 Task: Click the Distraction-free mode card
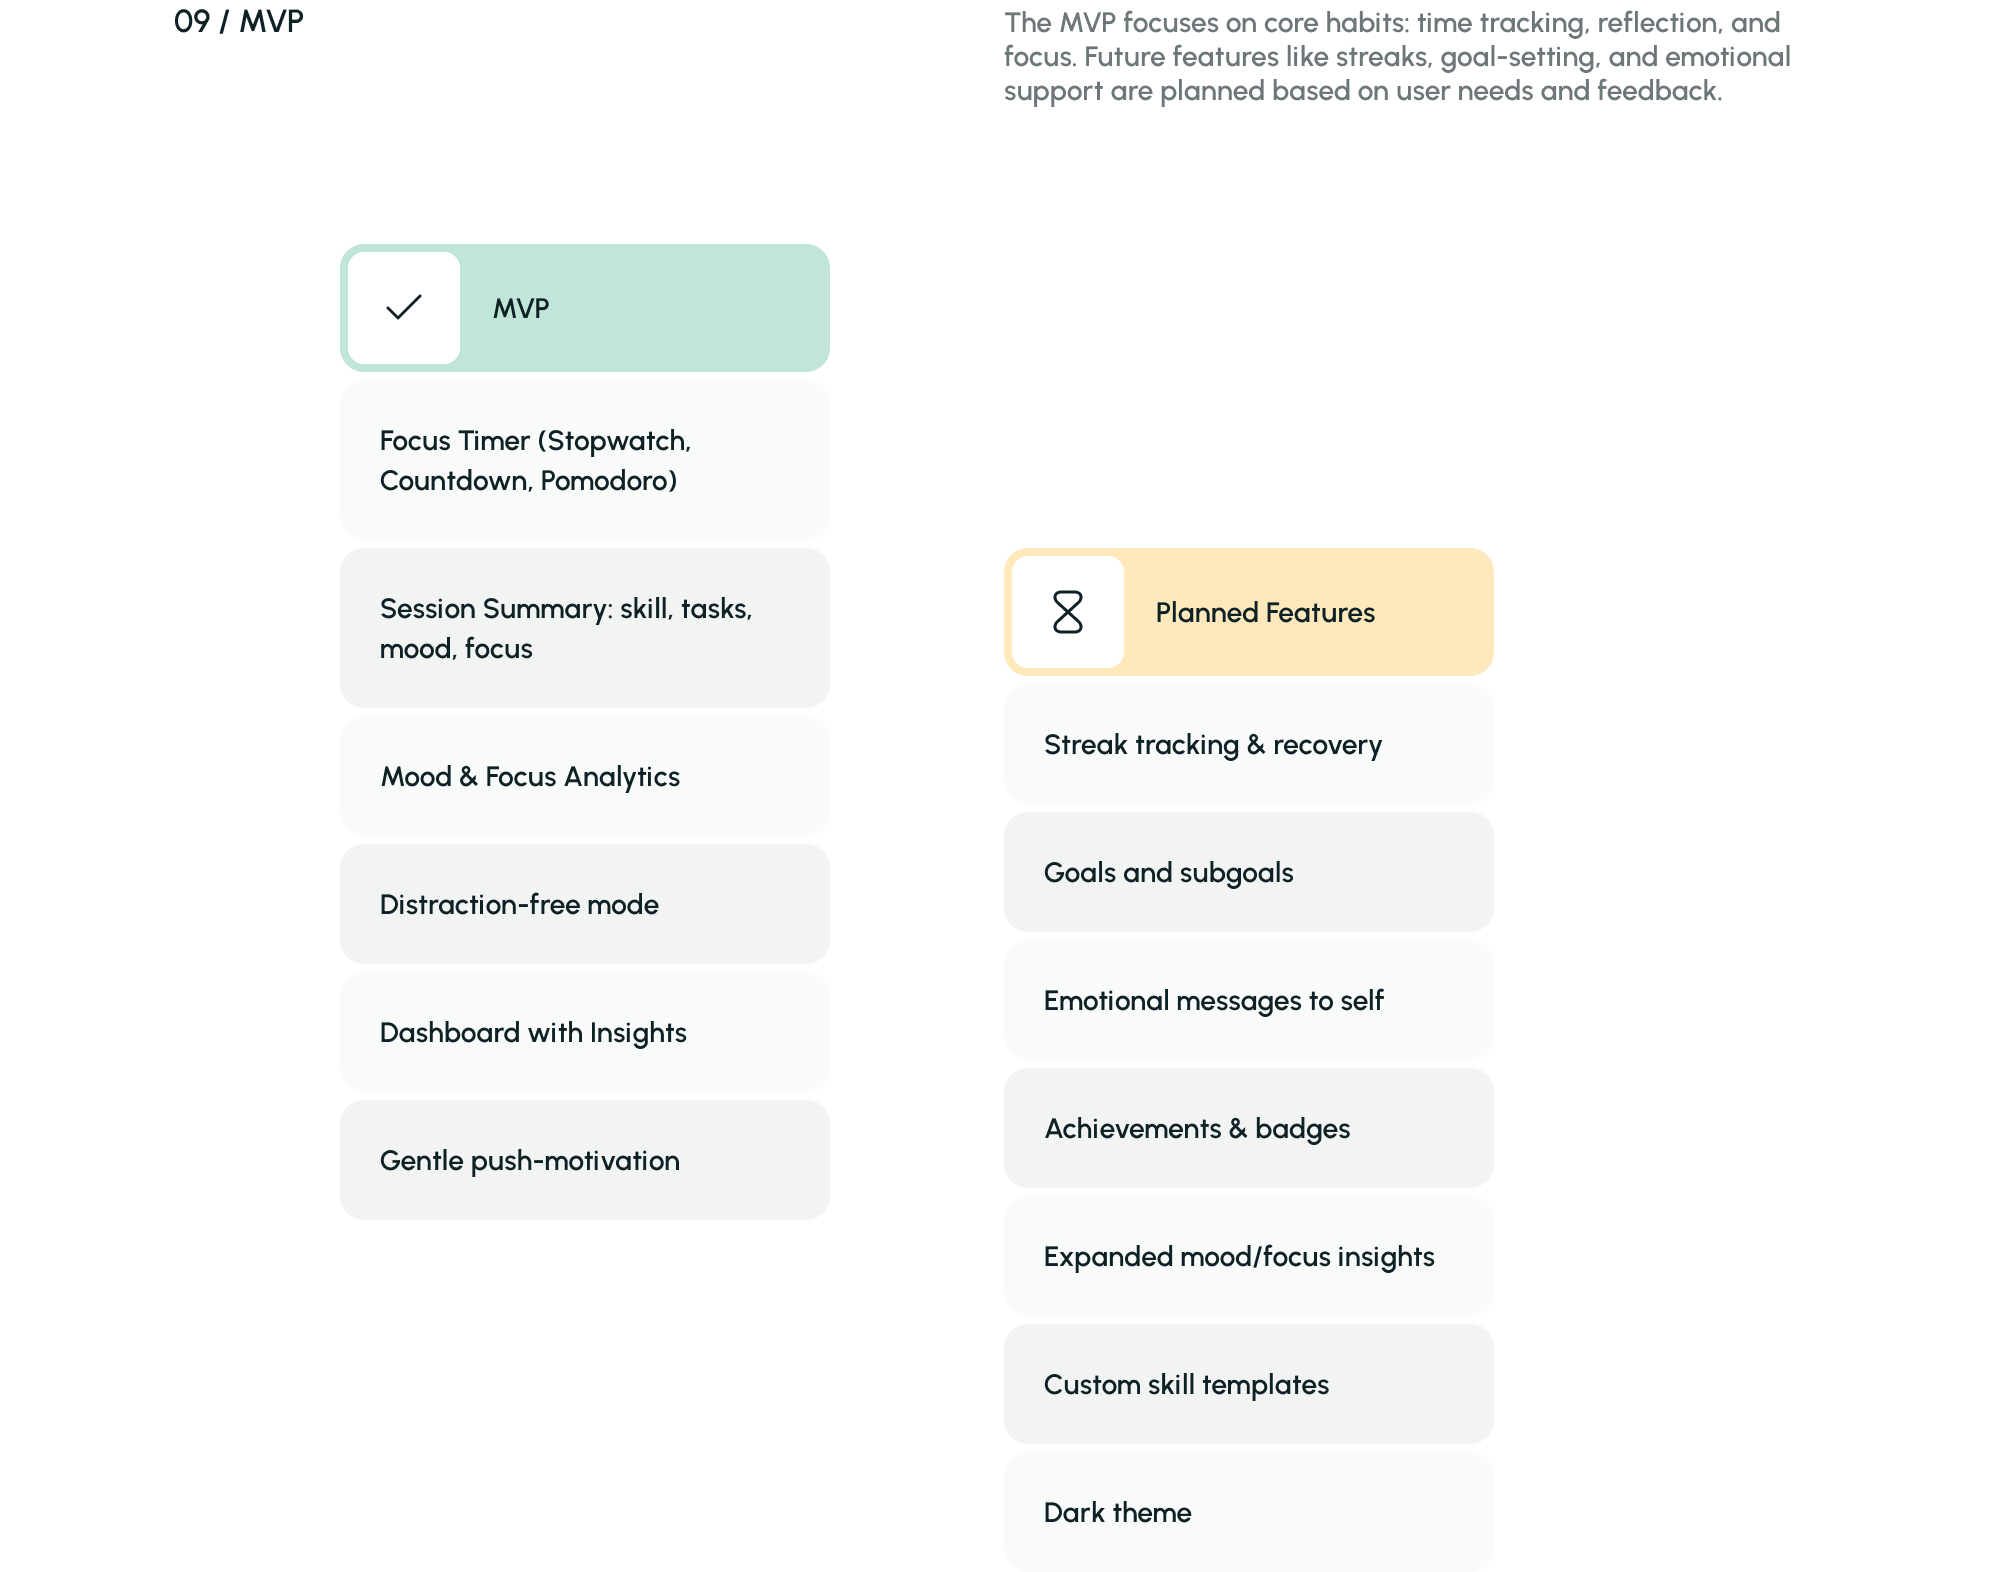585,904
